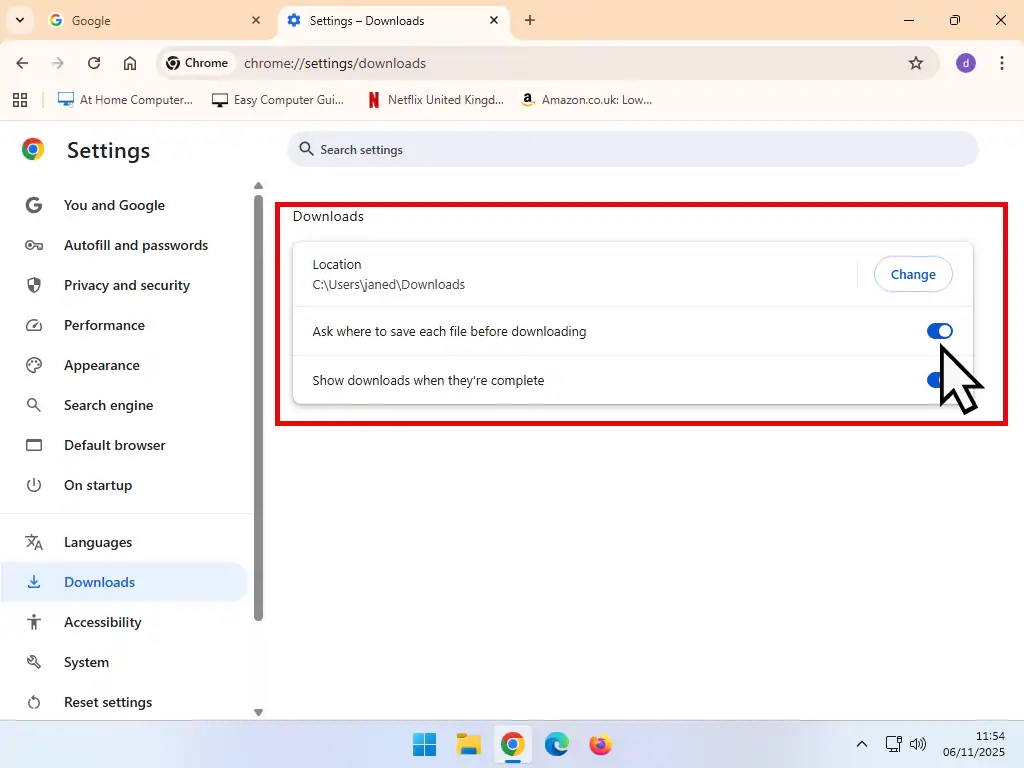
Task: Expand hidden icons in the system tray
Action: (861, 744)
